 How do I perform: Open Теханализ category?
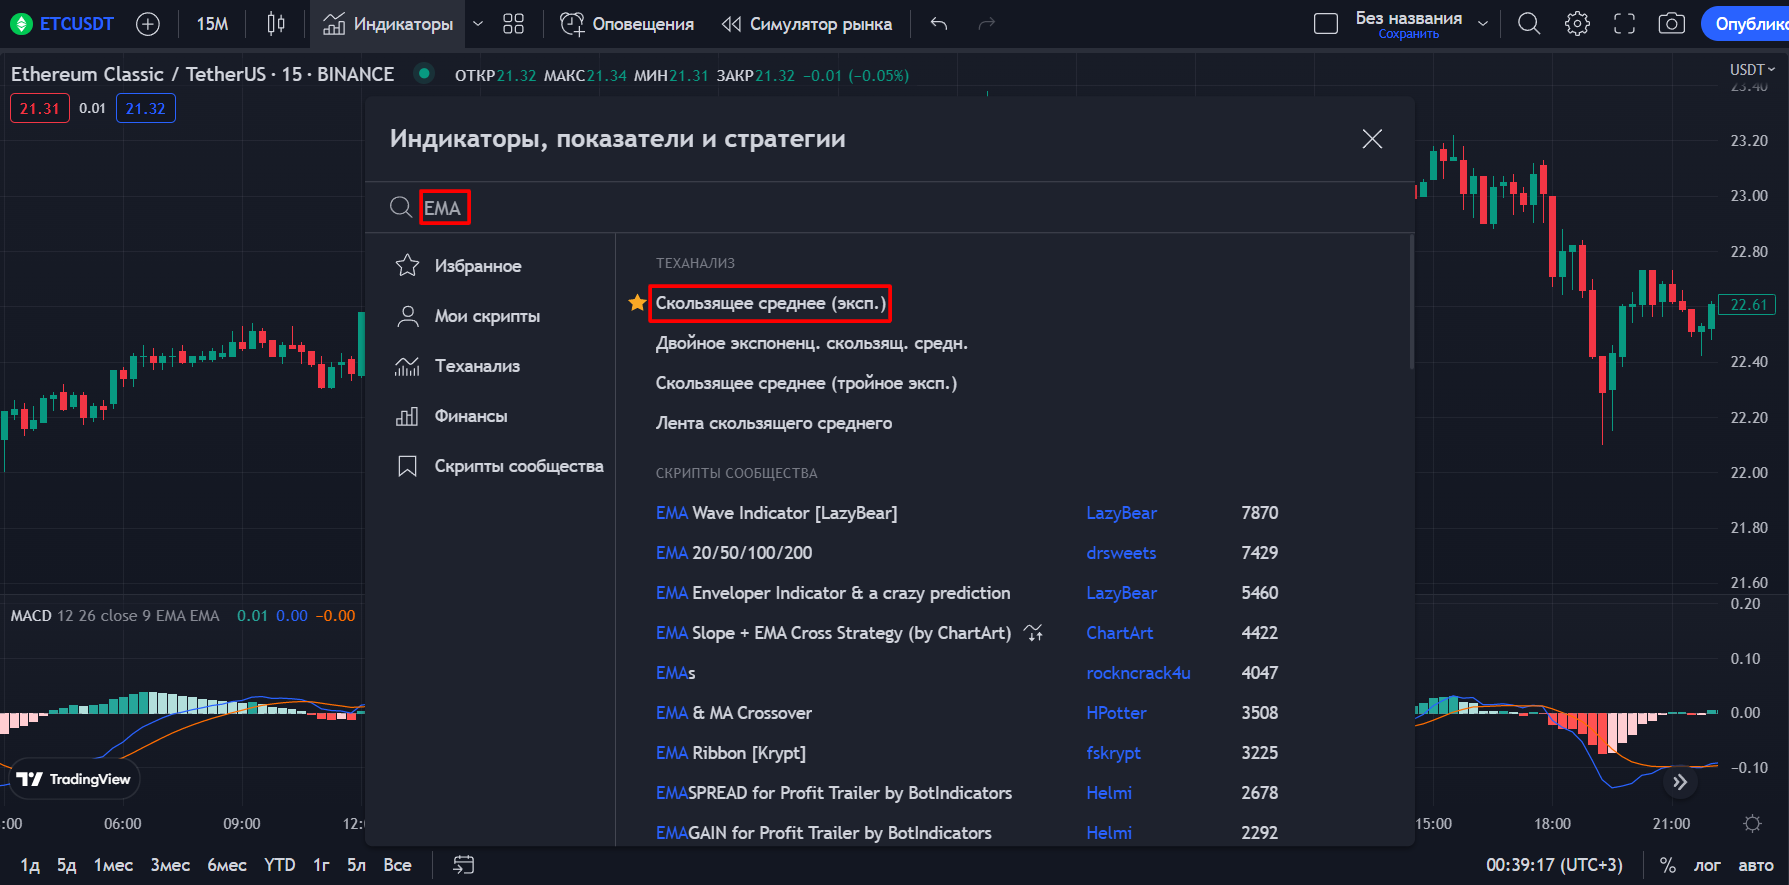477,366
